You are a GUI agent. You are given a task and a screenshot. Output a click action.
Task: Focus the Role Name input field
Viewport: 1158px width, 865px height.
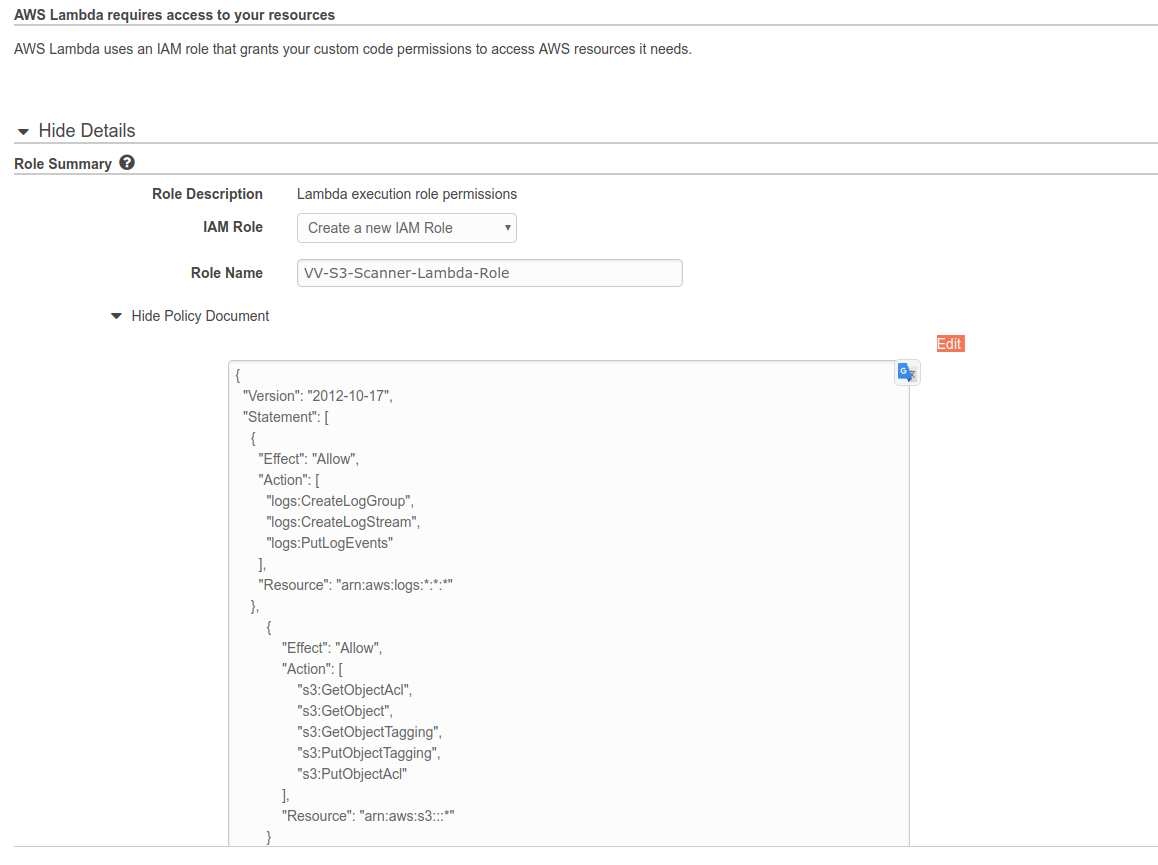click(489, 273)
